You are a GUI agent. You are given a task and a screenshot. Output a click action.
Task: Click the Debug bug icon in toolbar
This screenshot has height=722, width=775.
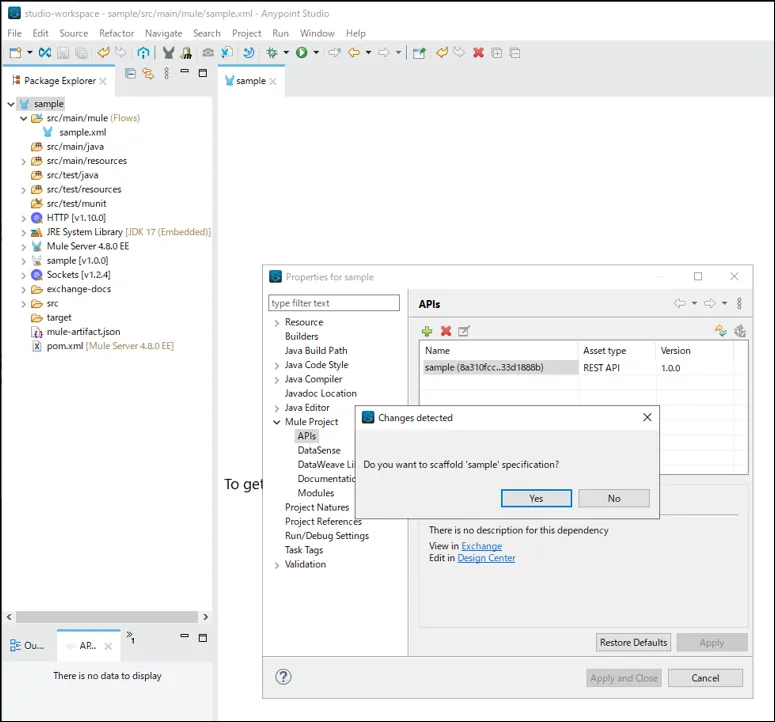coord(272,52)
